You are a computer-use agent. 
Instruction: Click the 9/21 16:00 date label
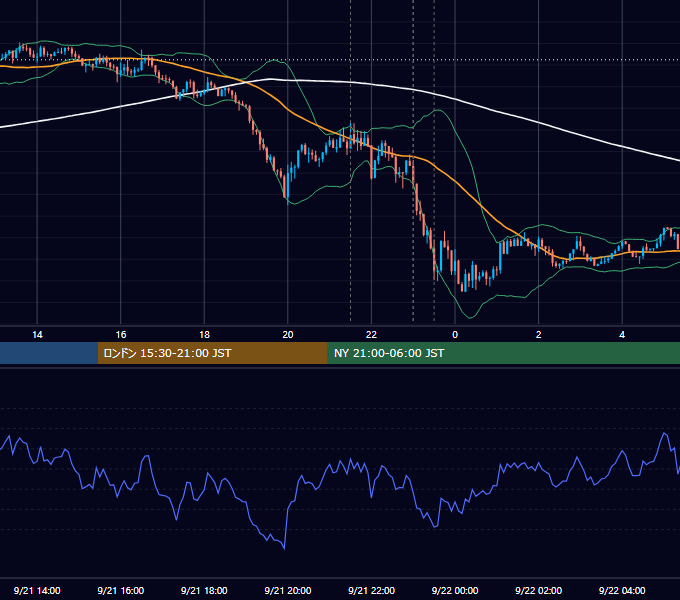[x=121, y=590]
